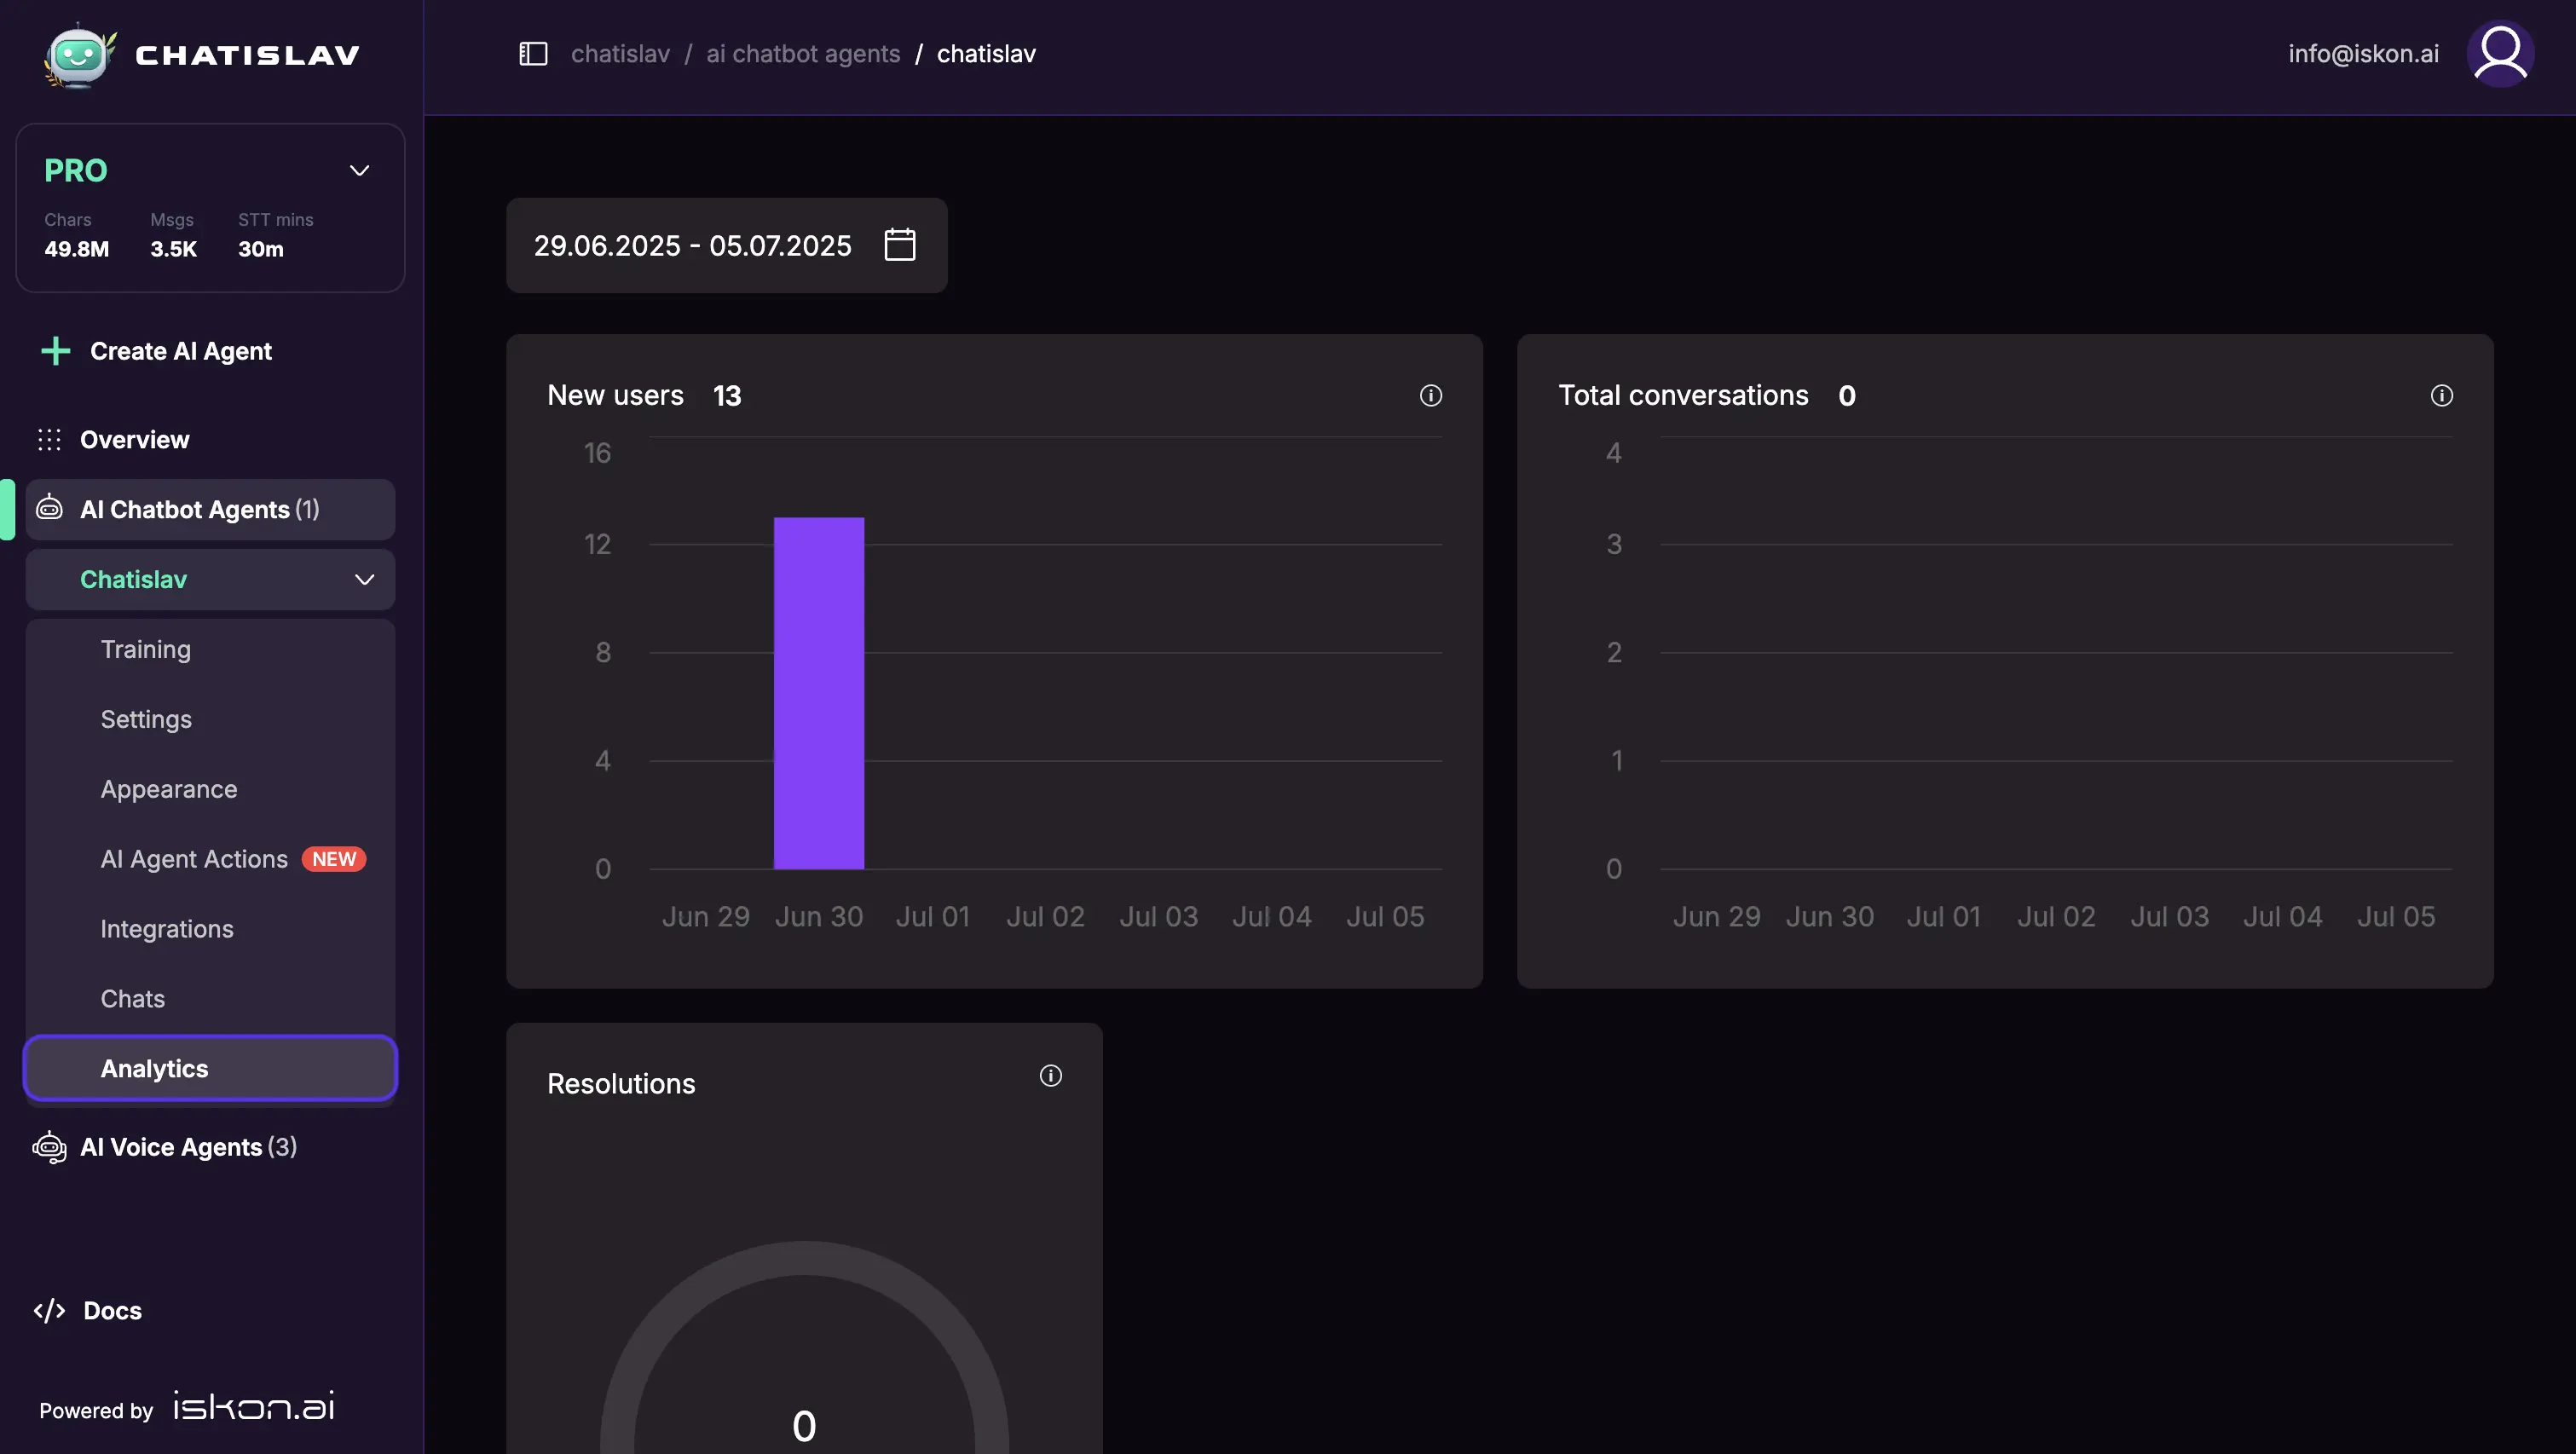The image size is (2576, 1454).
Task: Open agent Settings
Action: 146,720
